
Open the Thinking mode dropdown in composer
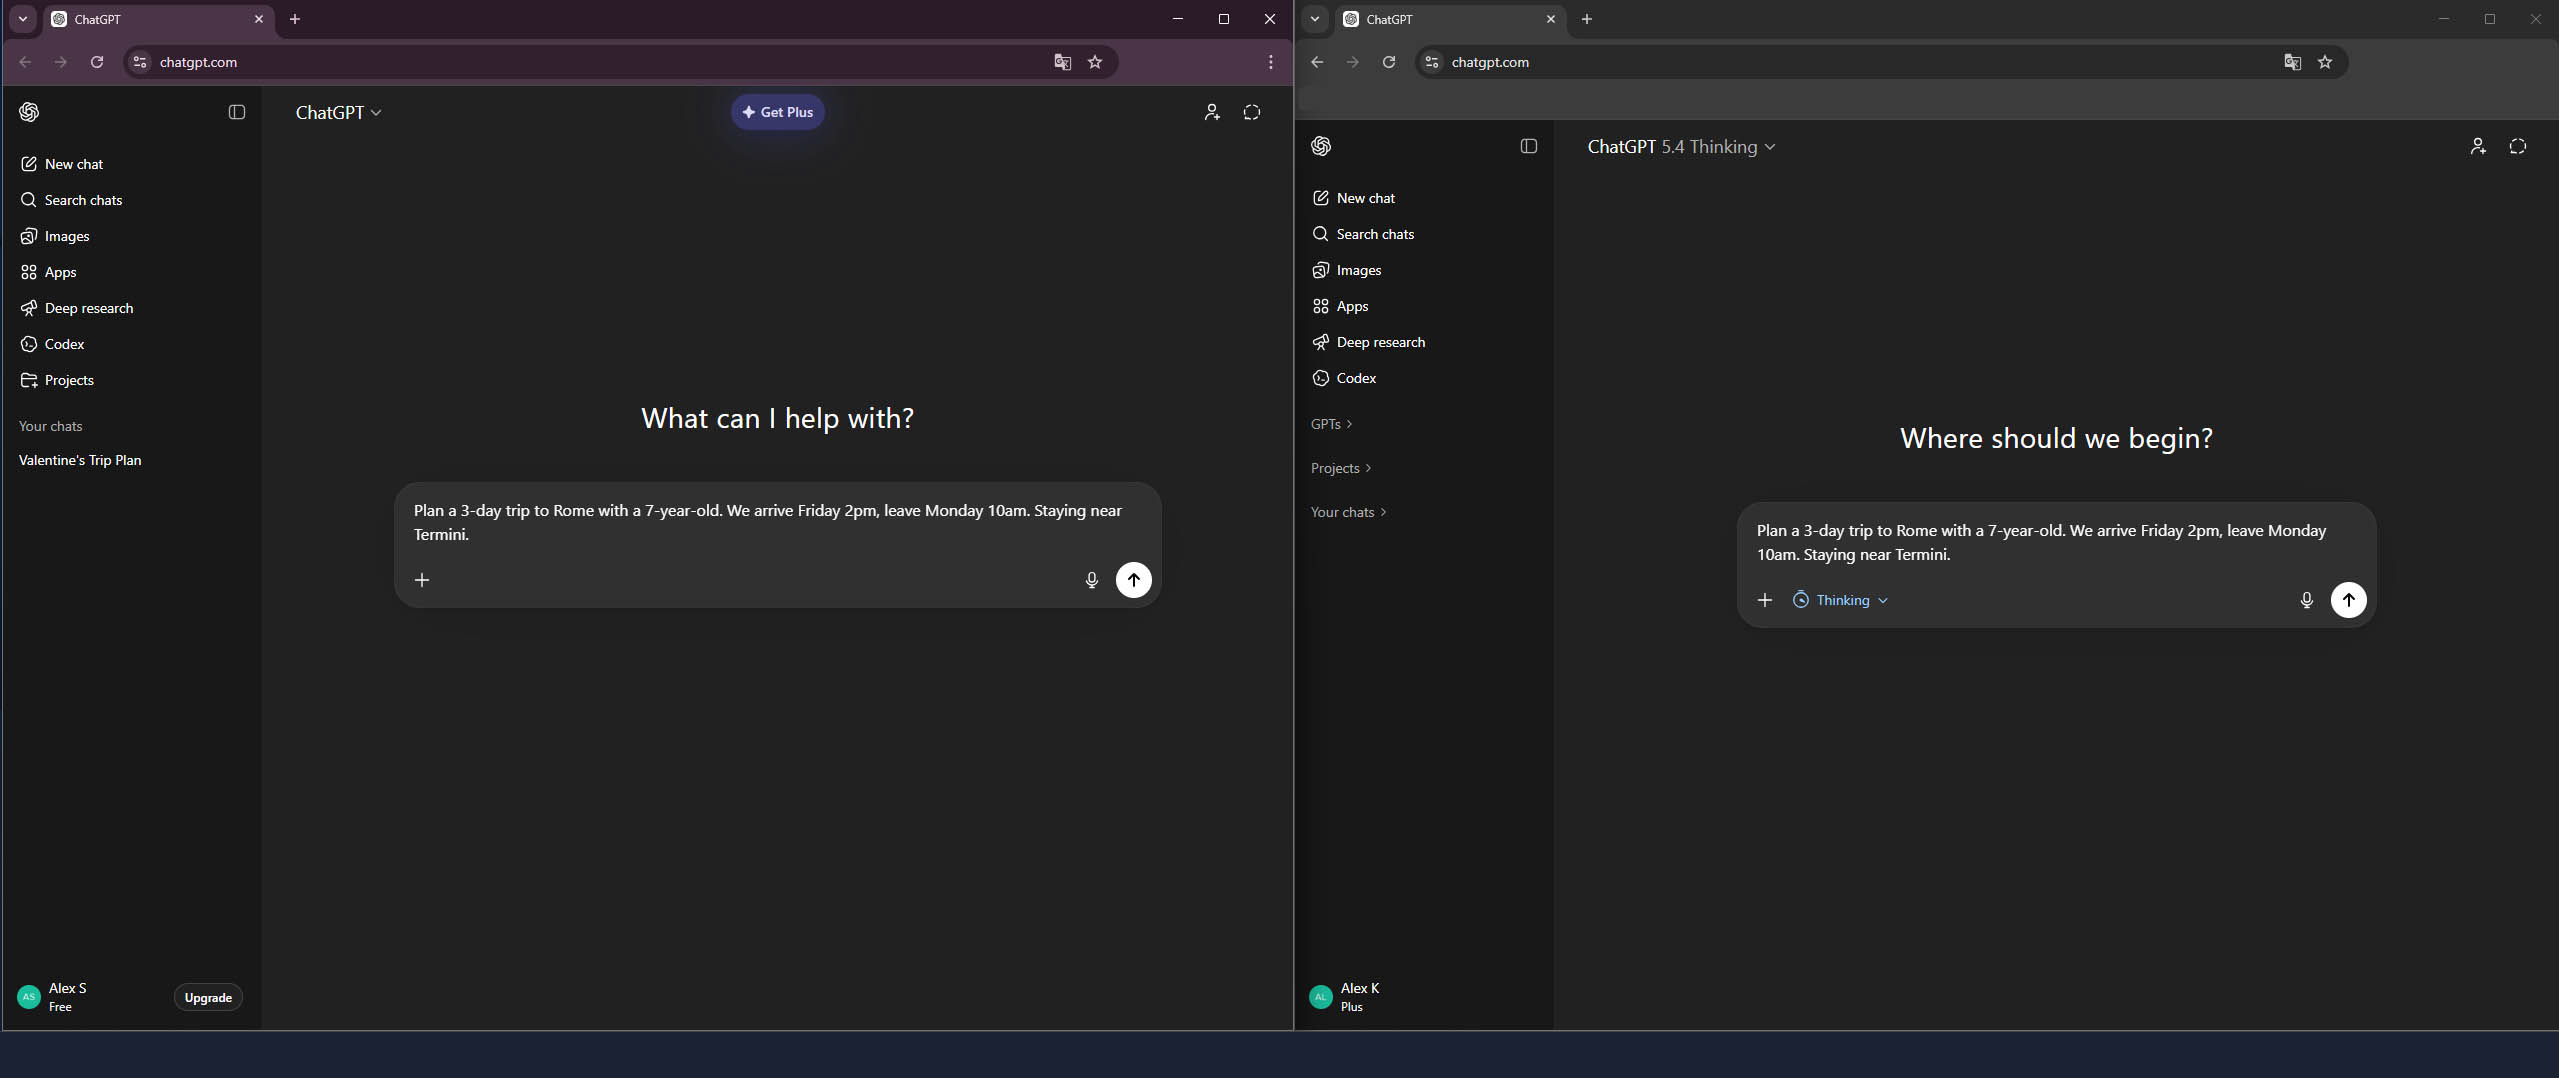coord(1841,600)
